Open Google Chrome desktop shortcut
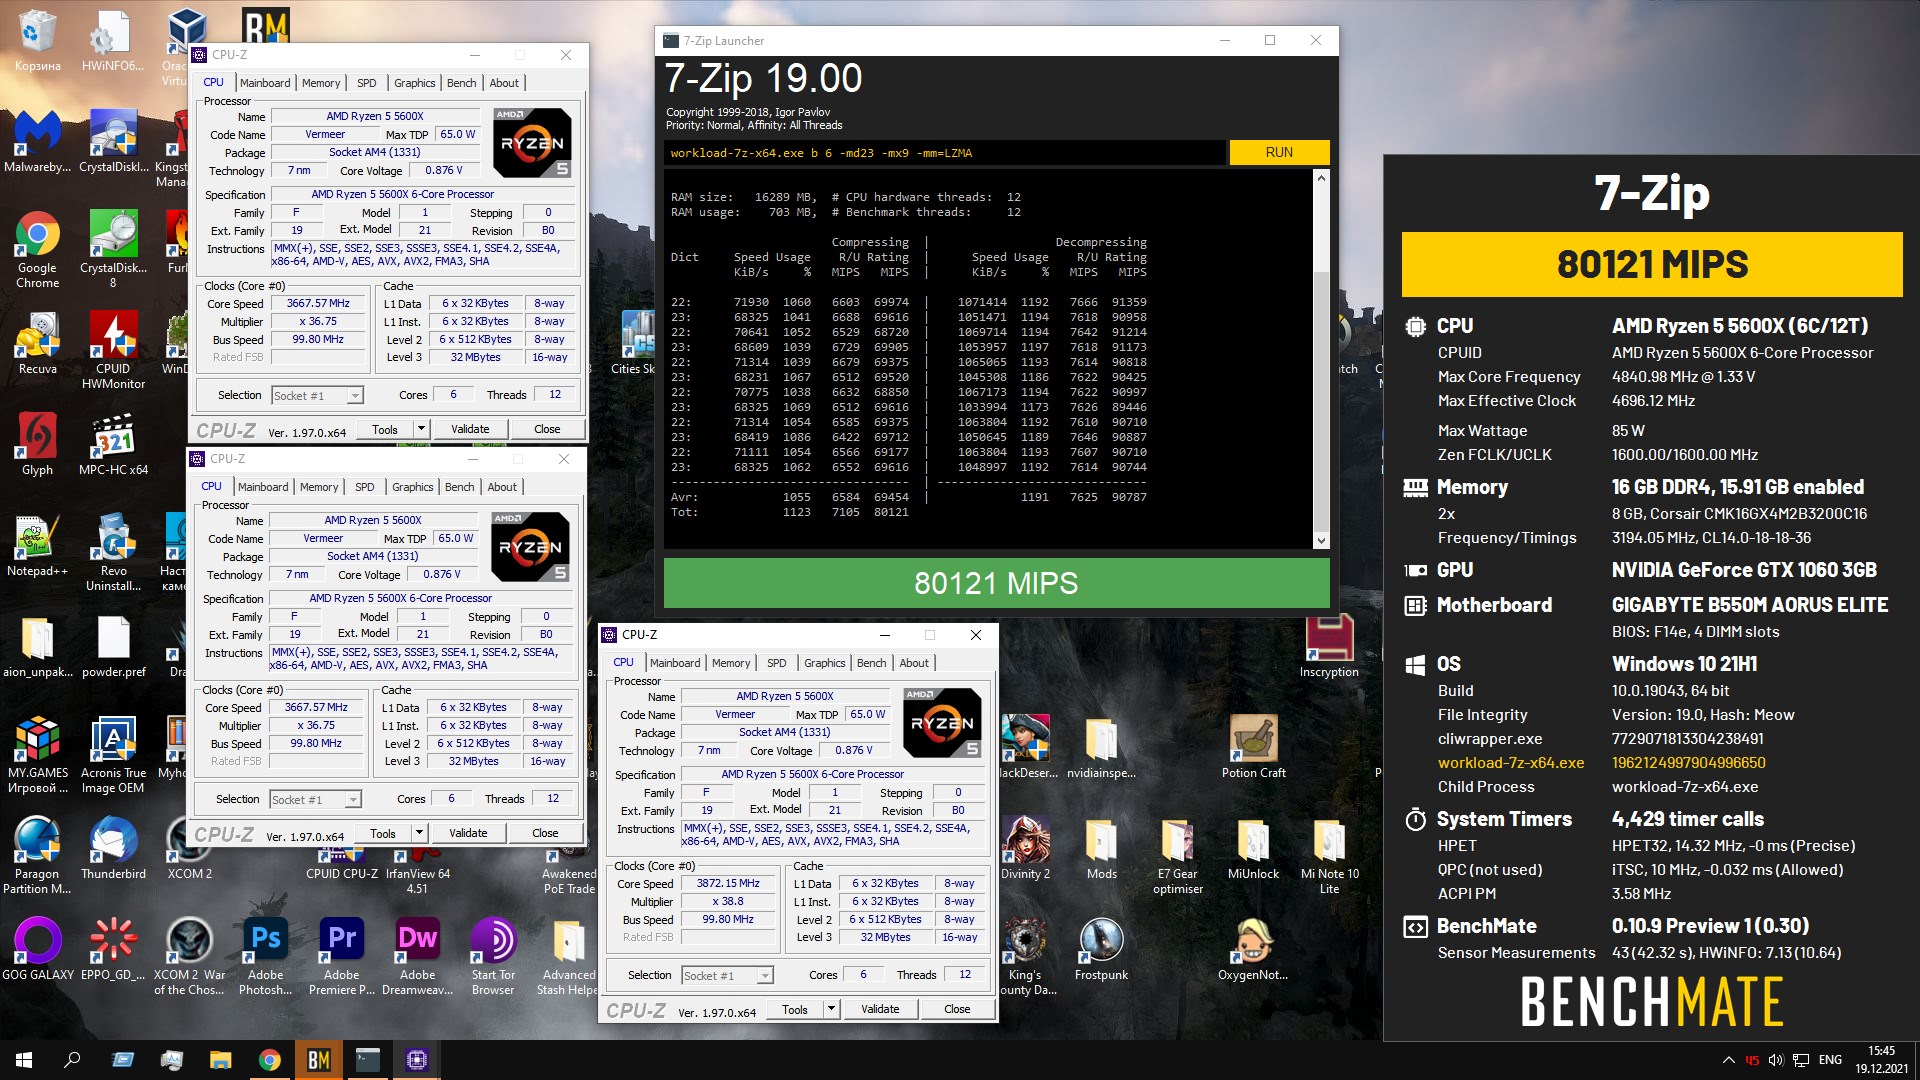 [x=37, y=249]
